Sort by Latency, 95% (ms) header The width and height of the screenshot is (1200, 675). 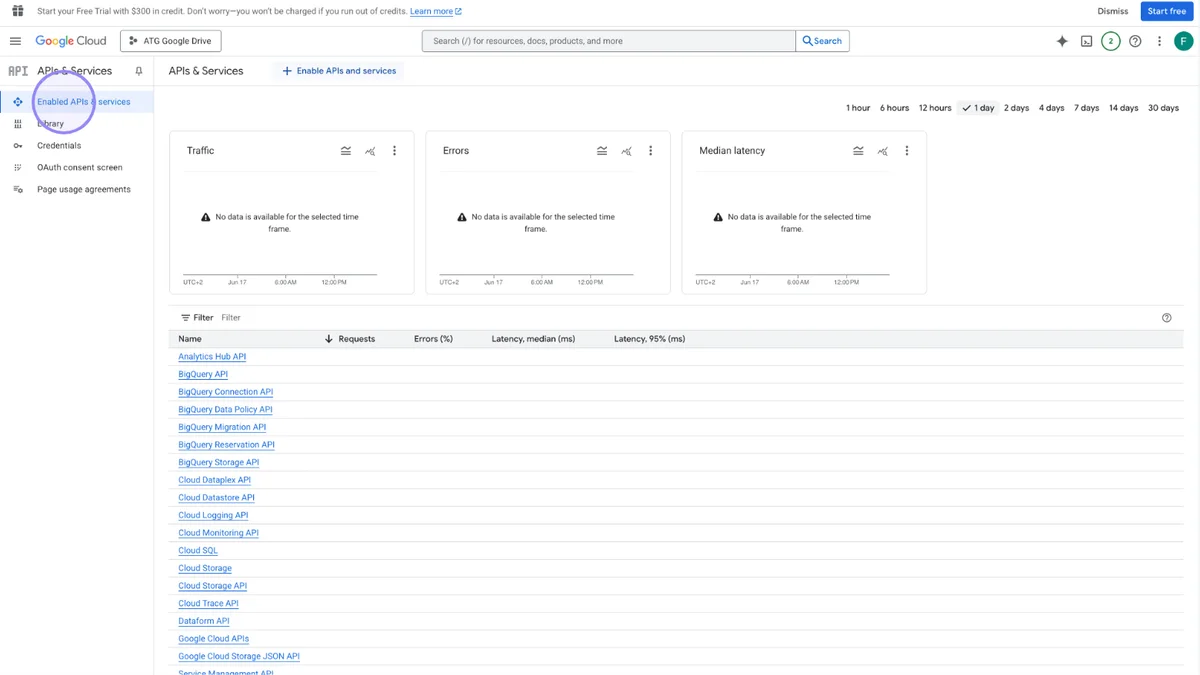[650, 339]
